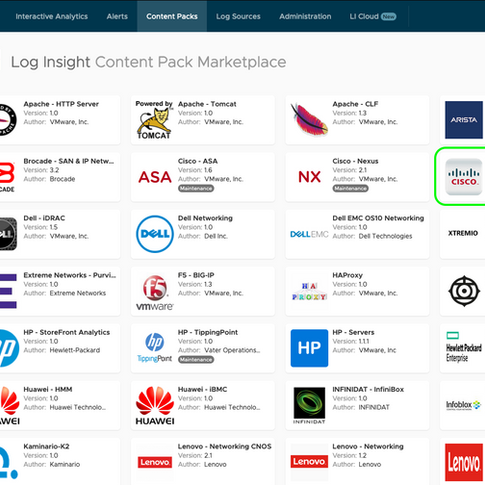Viewport: 485px width, 485px height.
Task: Click the Lenovo Networking CNOS logo
Action: pos(155,462)
